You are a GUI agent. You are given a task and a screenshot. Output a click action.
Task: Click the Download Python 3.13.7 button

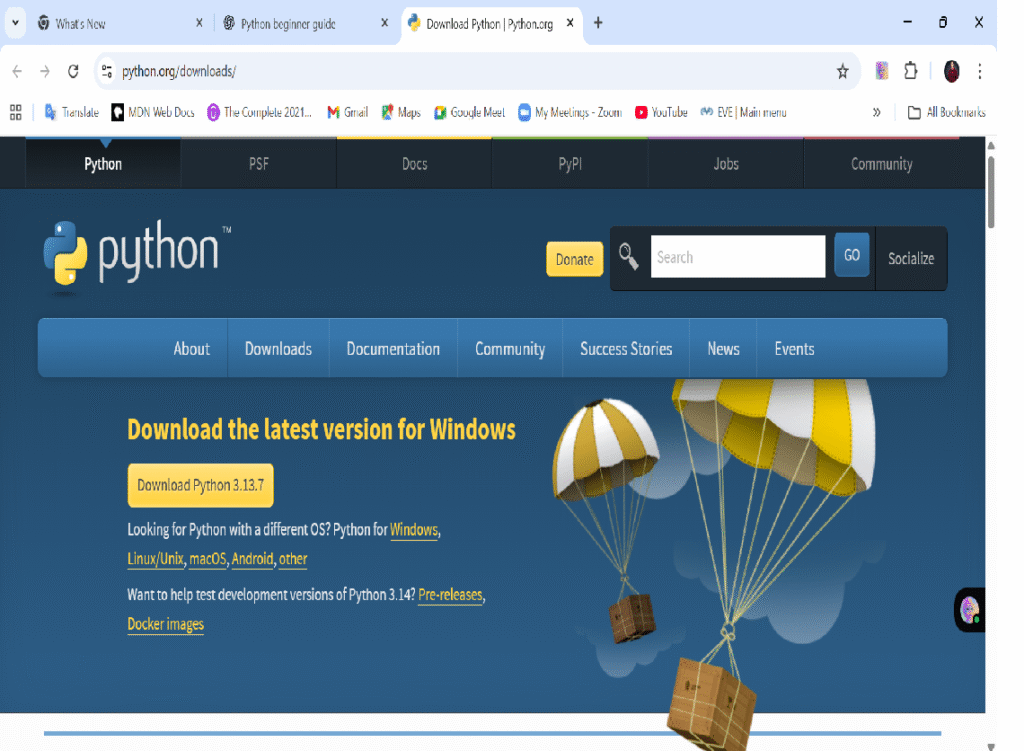[200, 485]
